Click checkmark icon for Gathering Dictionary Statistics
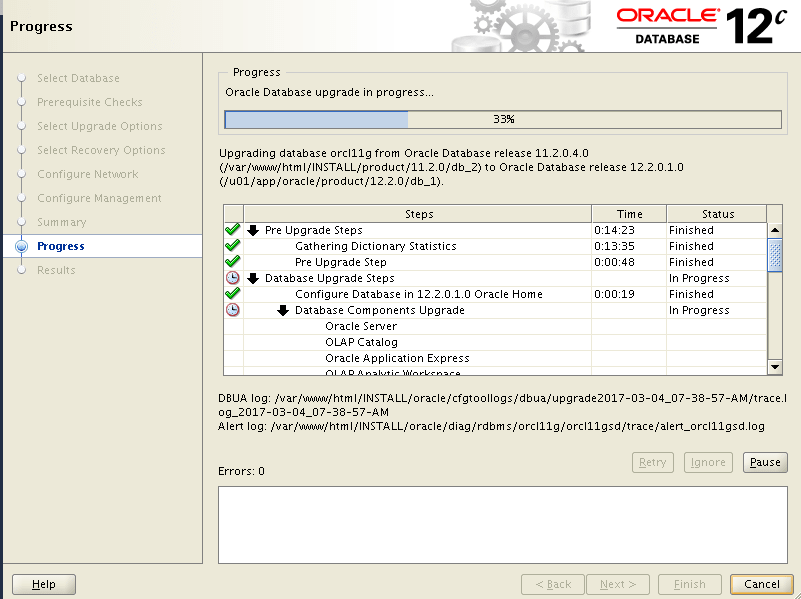This screenshot has width=801, height=599. pyautogui.click(x=232, y=246)
